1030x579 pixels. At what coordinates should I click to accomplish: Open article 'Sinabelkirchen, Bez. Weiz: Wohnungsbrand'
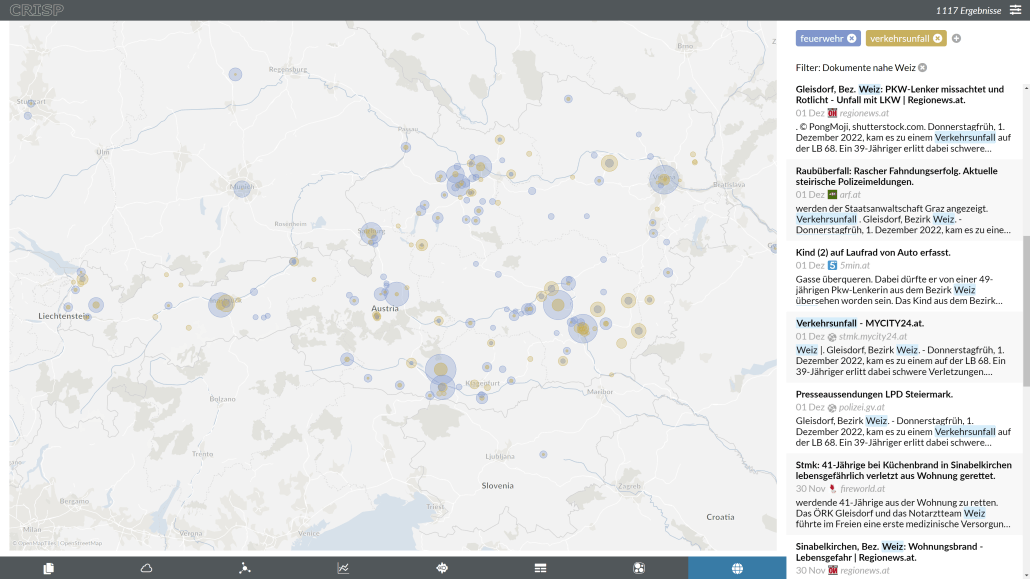click(x=889, y=552)
